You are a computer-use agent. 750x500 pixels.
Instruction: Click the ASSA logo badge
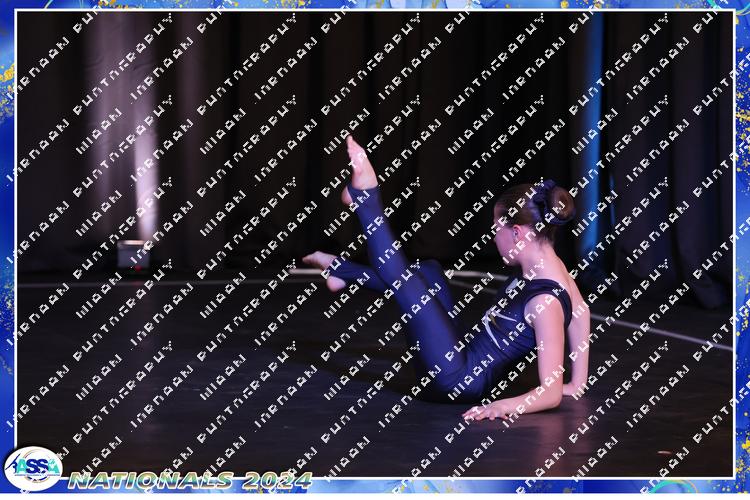pos(33,469)
